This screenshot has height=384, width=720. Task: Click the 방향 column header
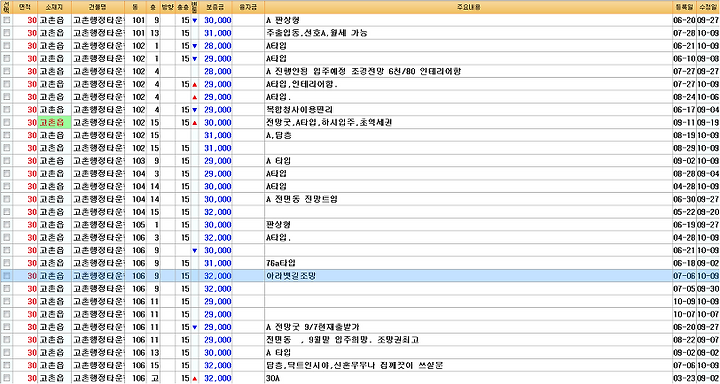click(x=168, y=7)
